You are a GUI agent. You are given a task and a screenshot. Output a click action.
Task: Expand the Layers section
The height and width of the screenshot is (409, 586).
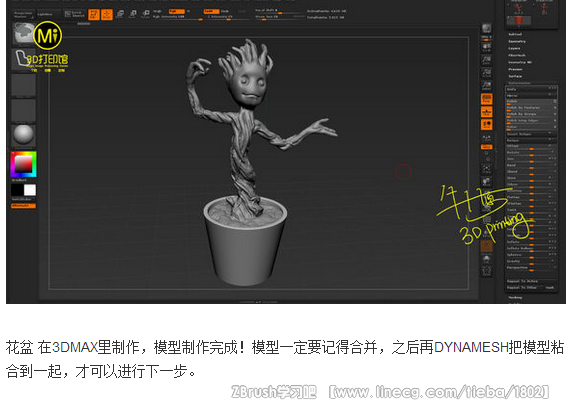(514, 48)
